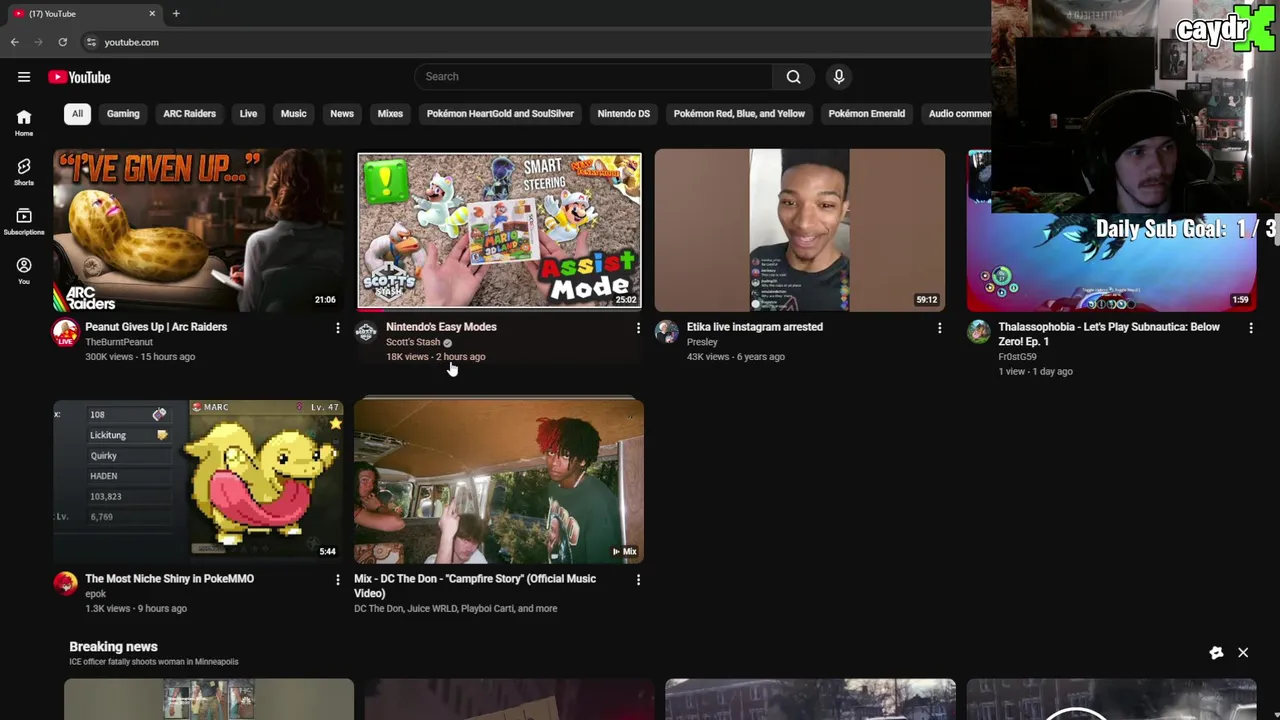Open Peanut Gives Up Arc Raiders thumbnail
1280x720 pixels.
(198, 230)
